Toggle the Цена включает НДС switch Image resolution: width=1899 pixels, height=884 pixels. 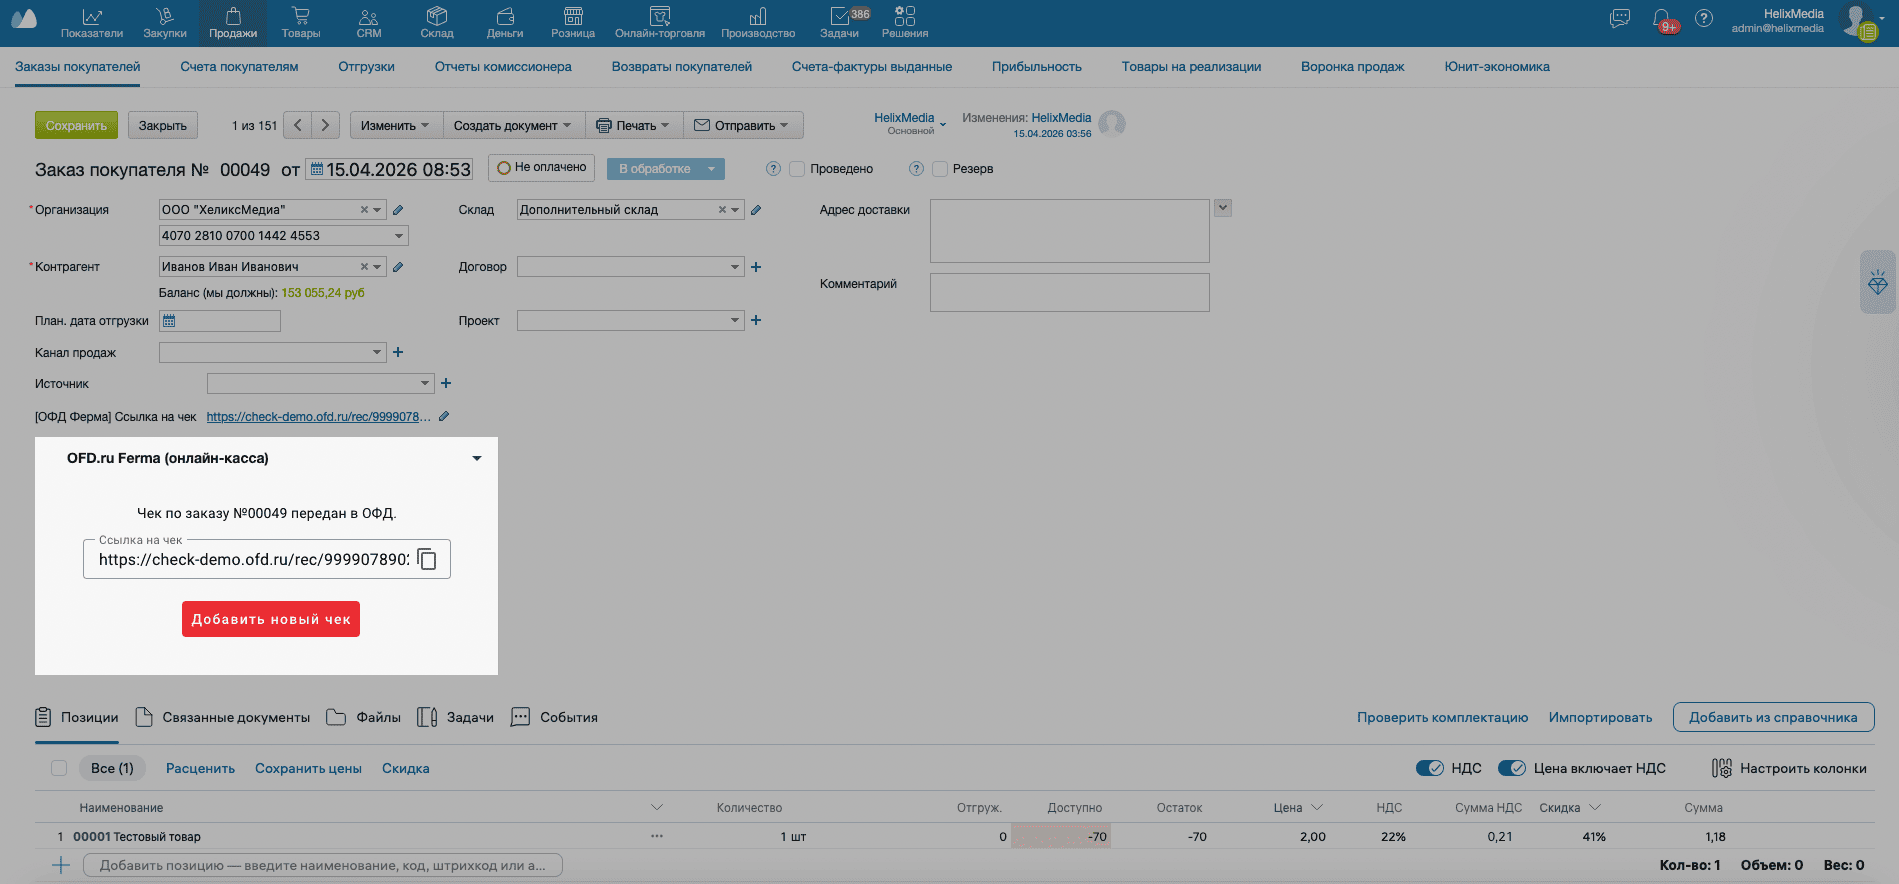(1512, 768)
